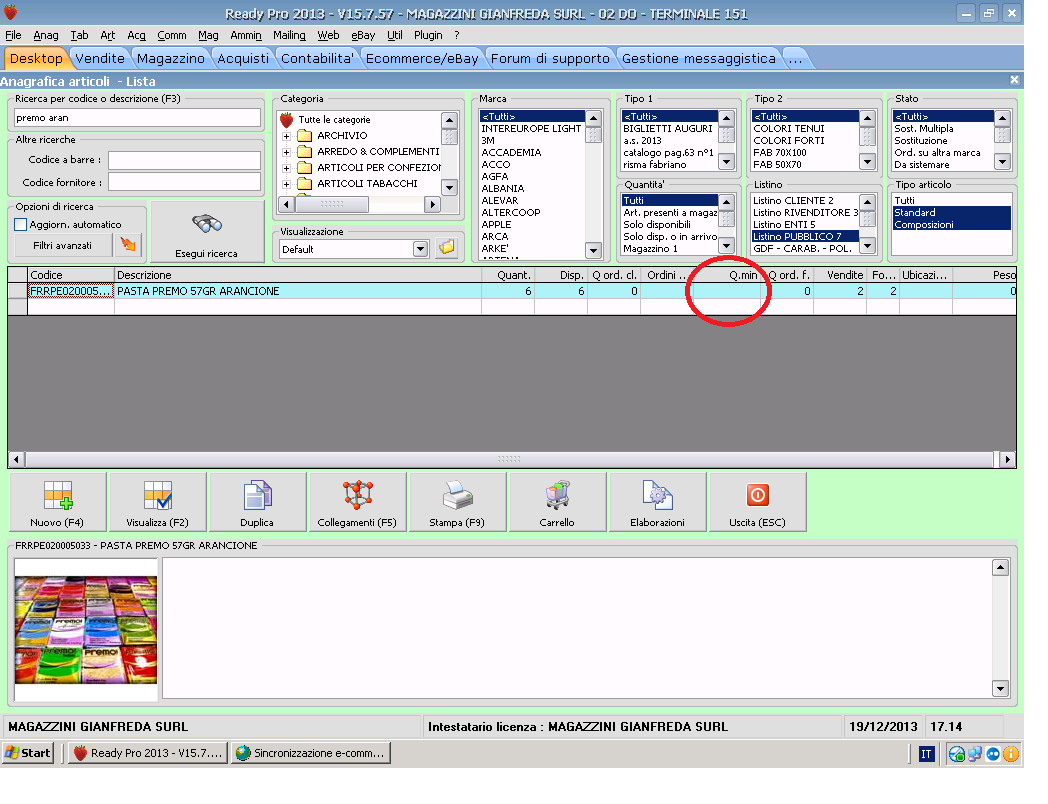Image resolution: width=1048 pixels, height=804 pixels.
Task: Click the strawberry Tutte le categorie icon
Action: click(287, 120)
